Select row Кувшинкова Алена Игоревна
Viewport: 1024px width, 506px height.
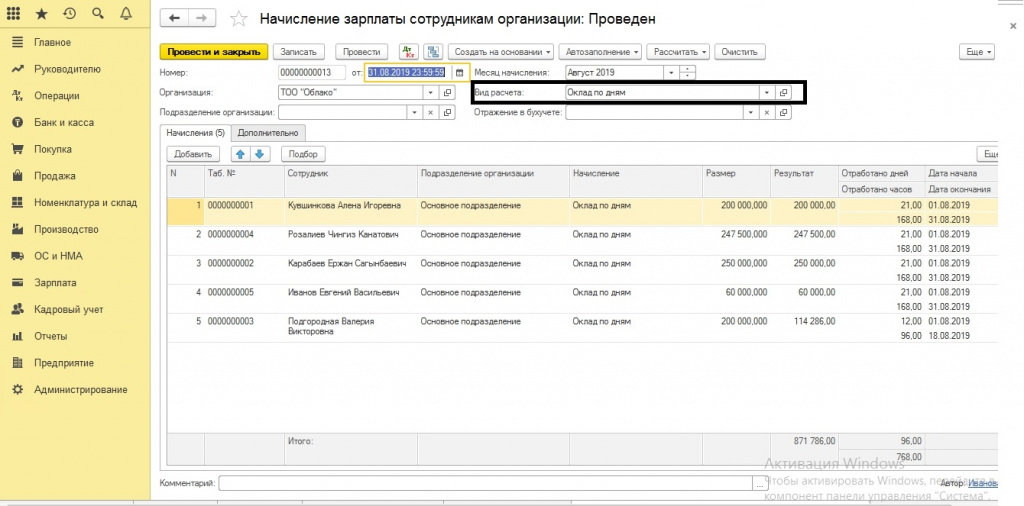(583, 212)
